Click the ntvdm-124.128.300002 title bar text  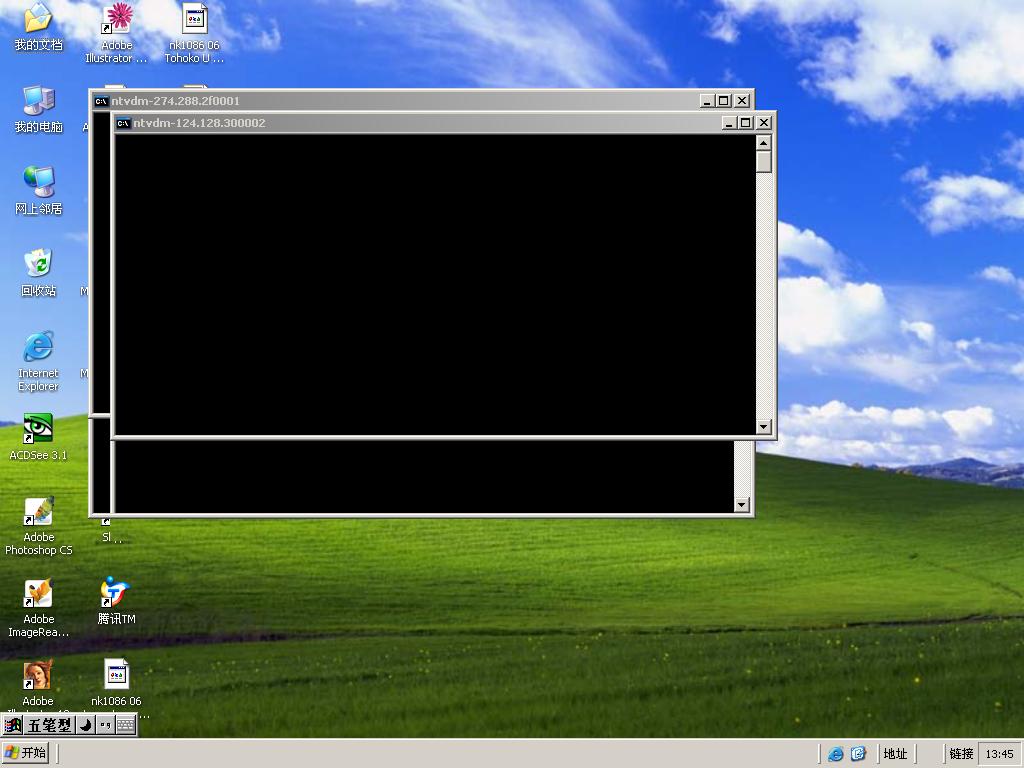199,123
